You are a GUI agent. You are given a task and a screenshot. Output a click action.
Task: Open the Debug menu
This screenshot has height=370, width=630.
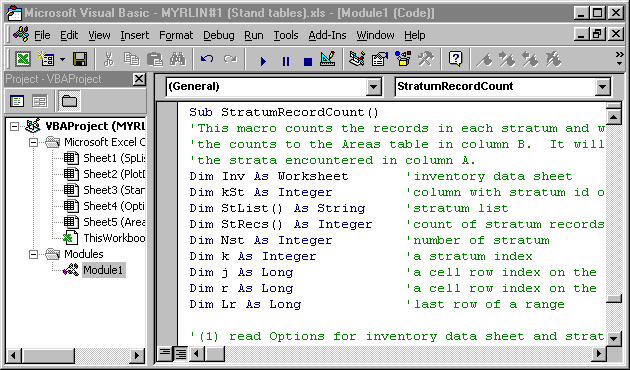click(219, 35)
